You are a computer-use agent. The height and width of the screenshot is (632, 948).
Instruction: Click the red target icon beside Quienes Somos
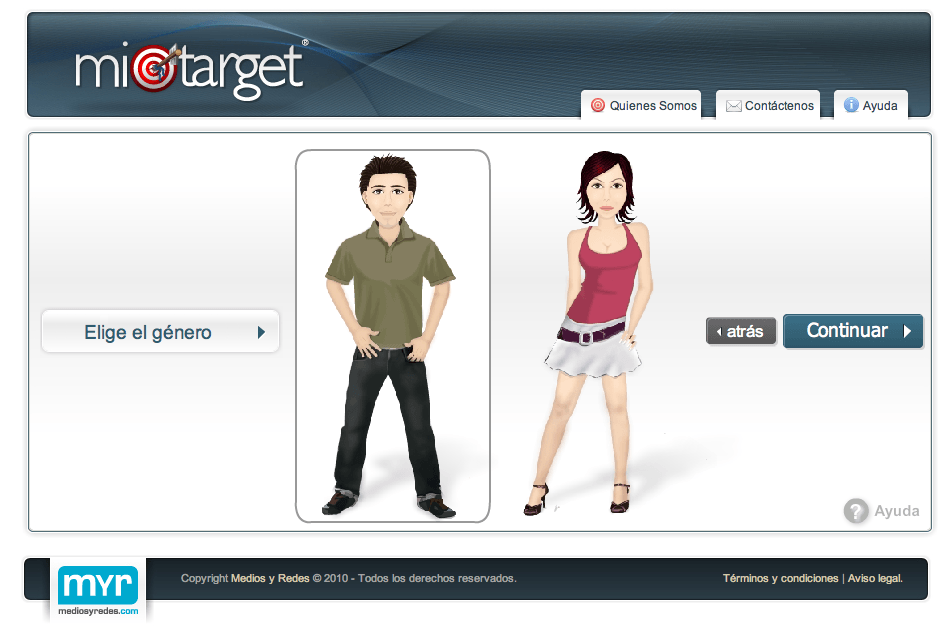pos(598,105)
